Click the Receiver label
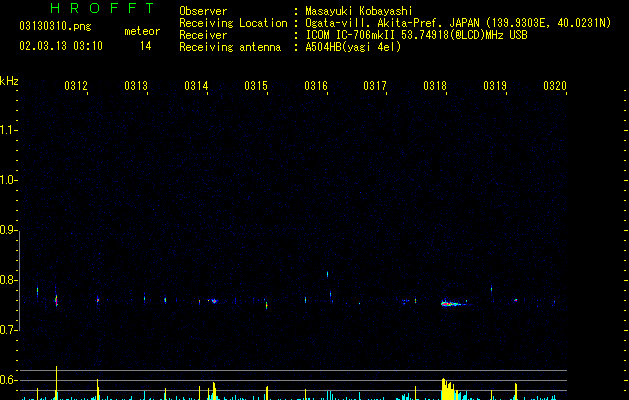Viewport: 629px width, 400px height. [x=203, y=35]
